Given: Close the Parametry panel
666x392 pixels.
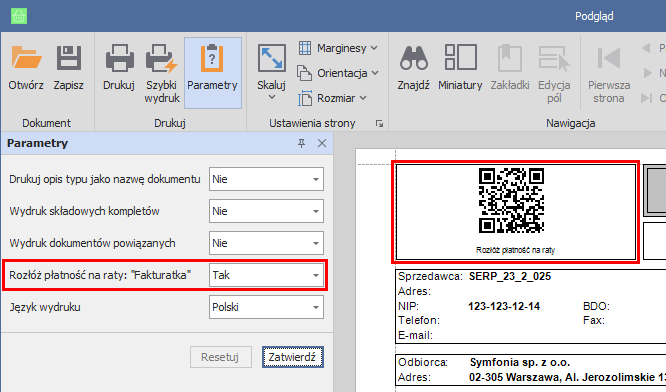Looking at the screenshot, I should (x=322, y=143).
